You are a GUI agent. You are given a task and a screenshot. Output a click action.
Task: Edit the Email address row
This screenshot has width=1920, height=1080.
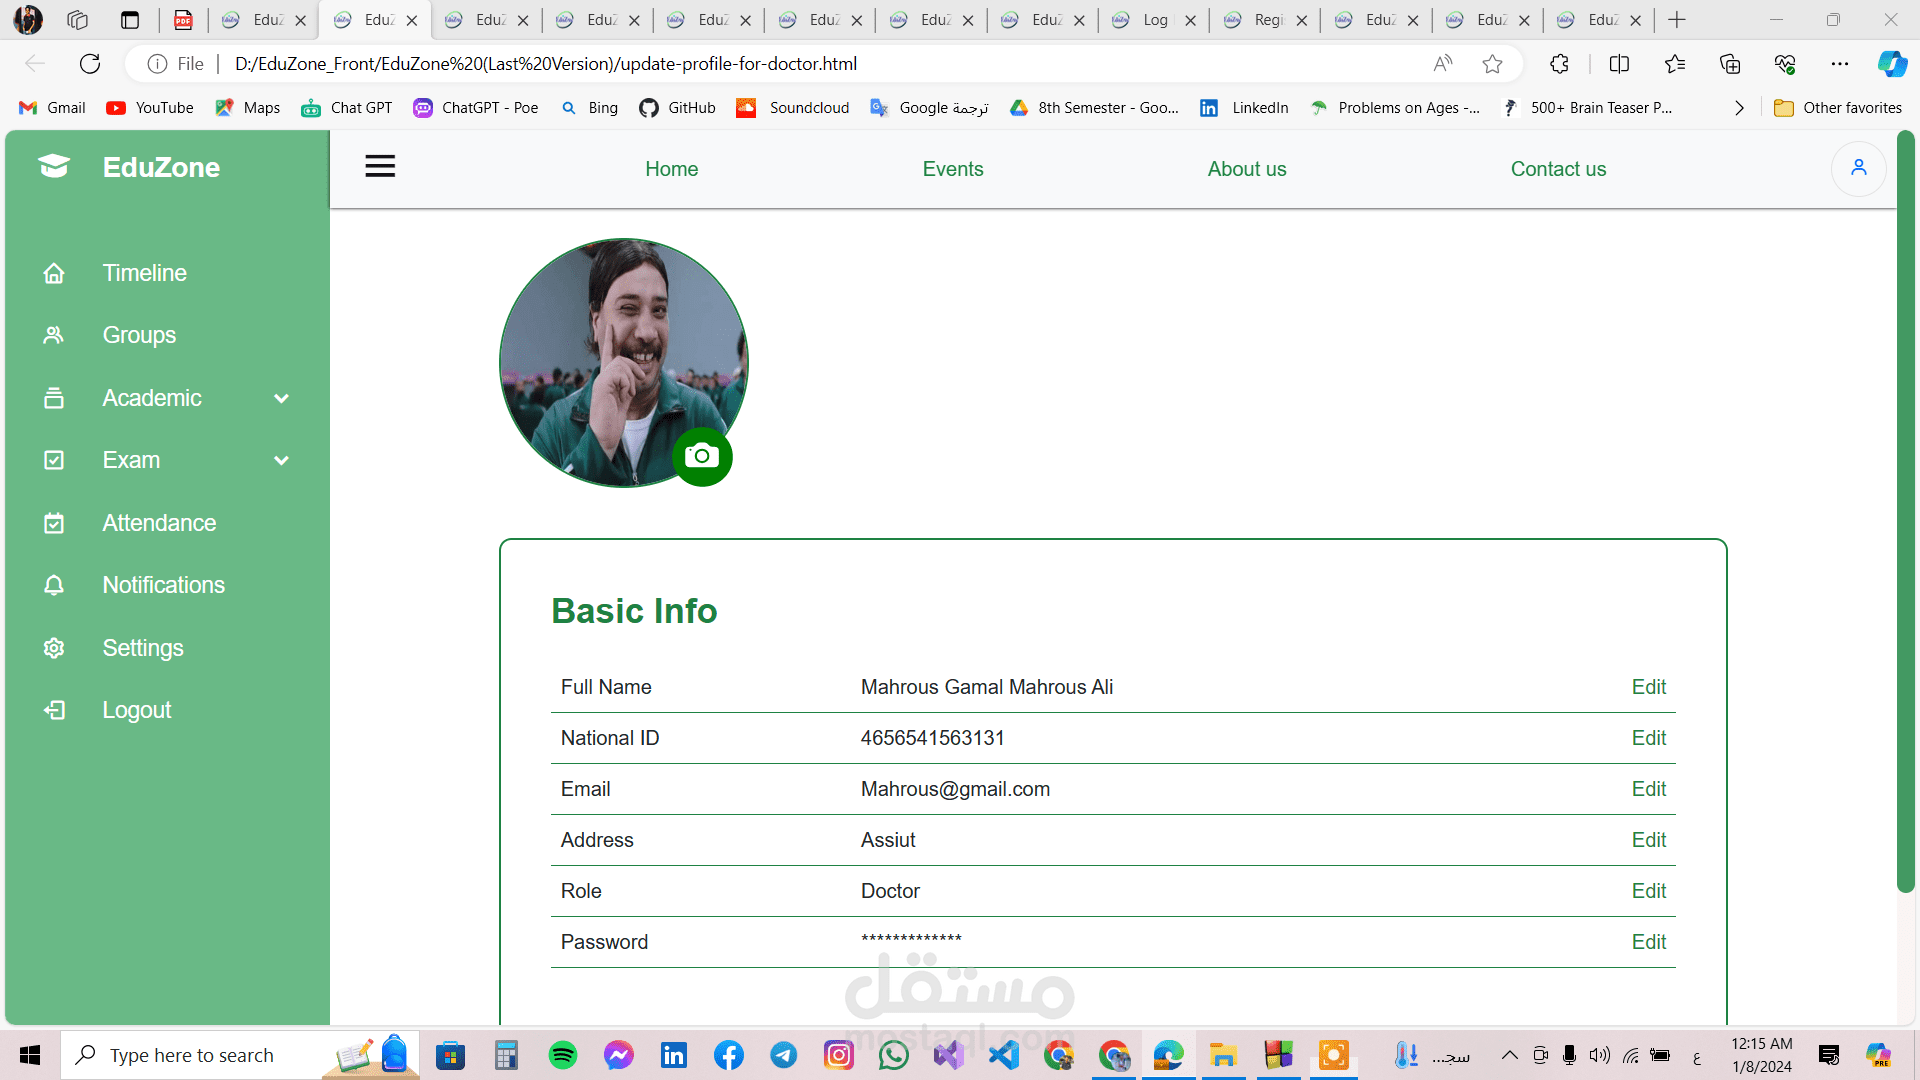[1648, 789]
